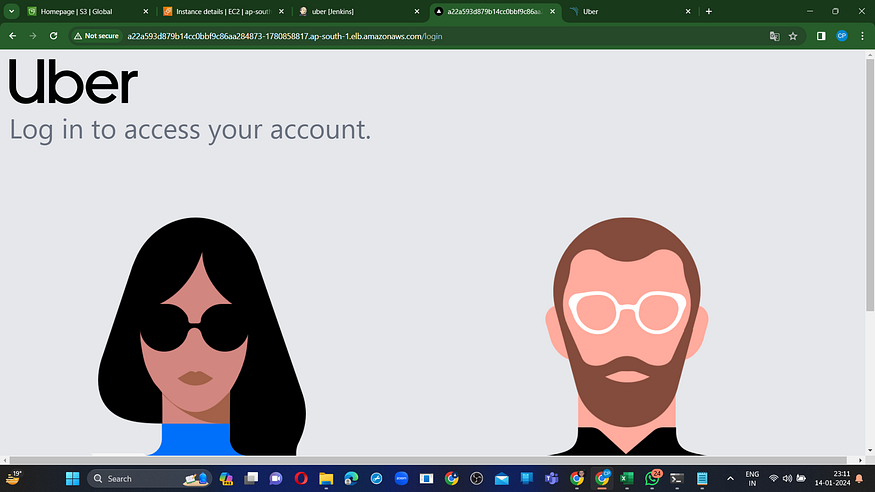This screenshot has height=492, width=875.
Task: Open Excel from taskbar
Action: 627,479
